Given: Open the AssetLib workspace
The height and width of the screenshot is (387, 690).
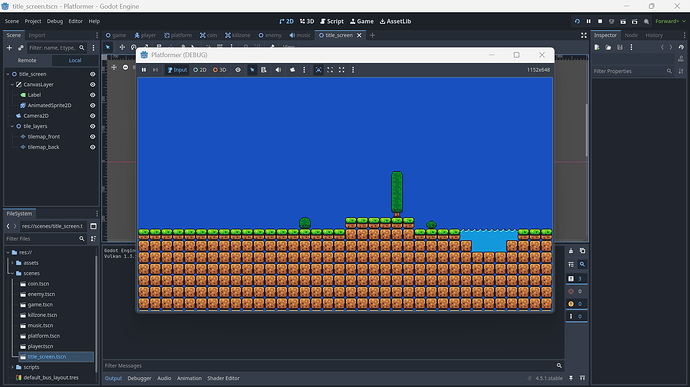Looking at the screenshot, I should 395,21.
